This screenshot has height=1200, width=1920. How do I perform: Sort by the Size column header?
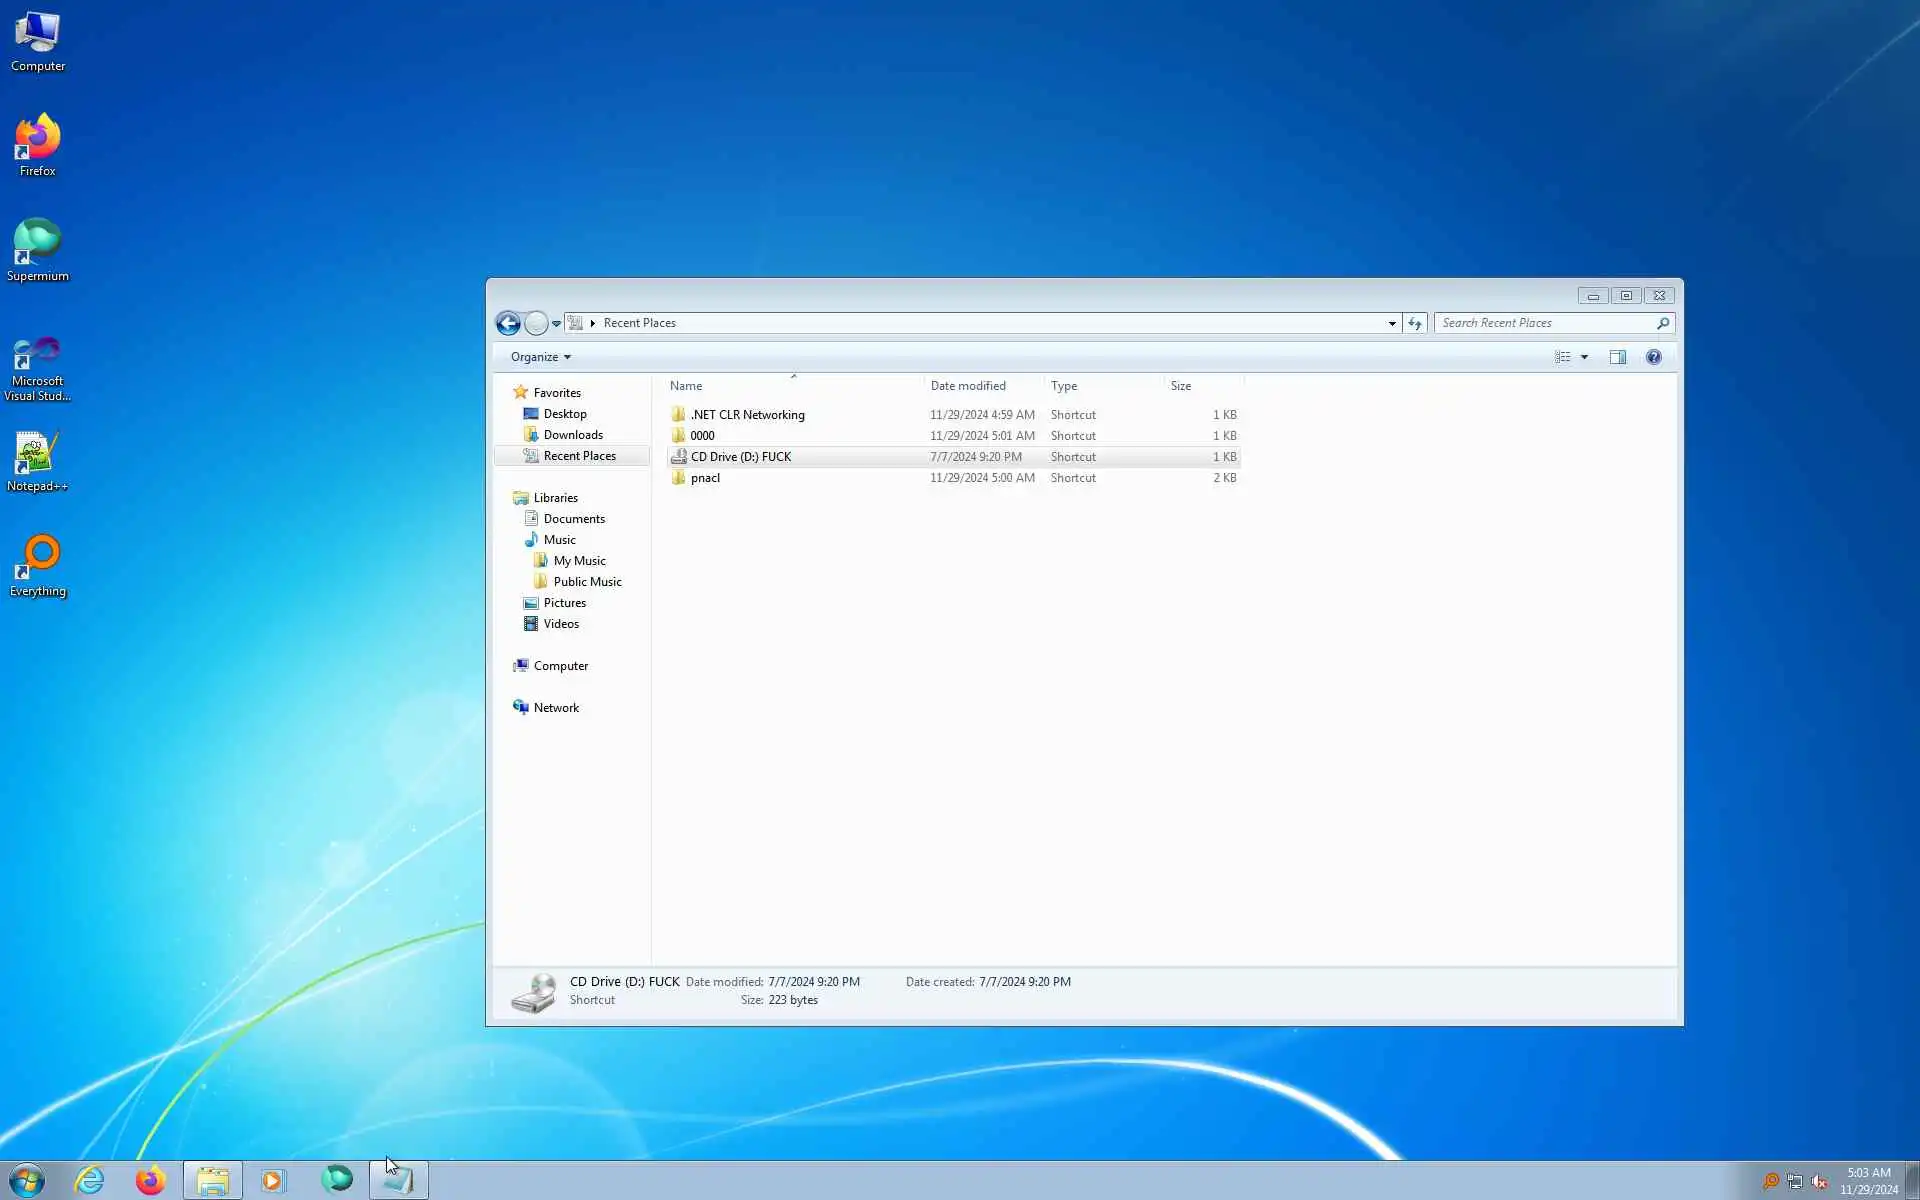click(1180, 386)
